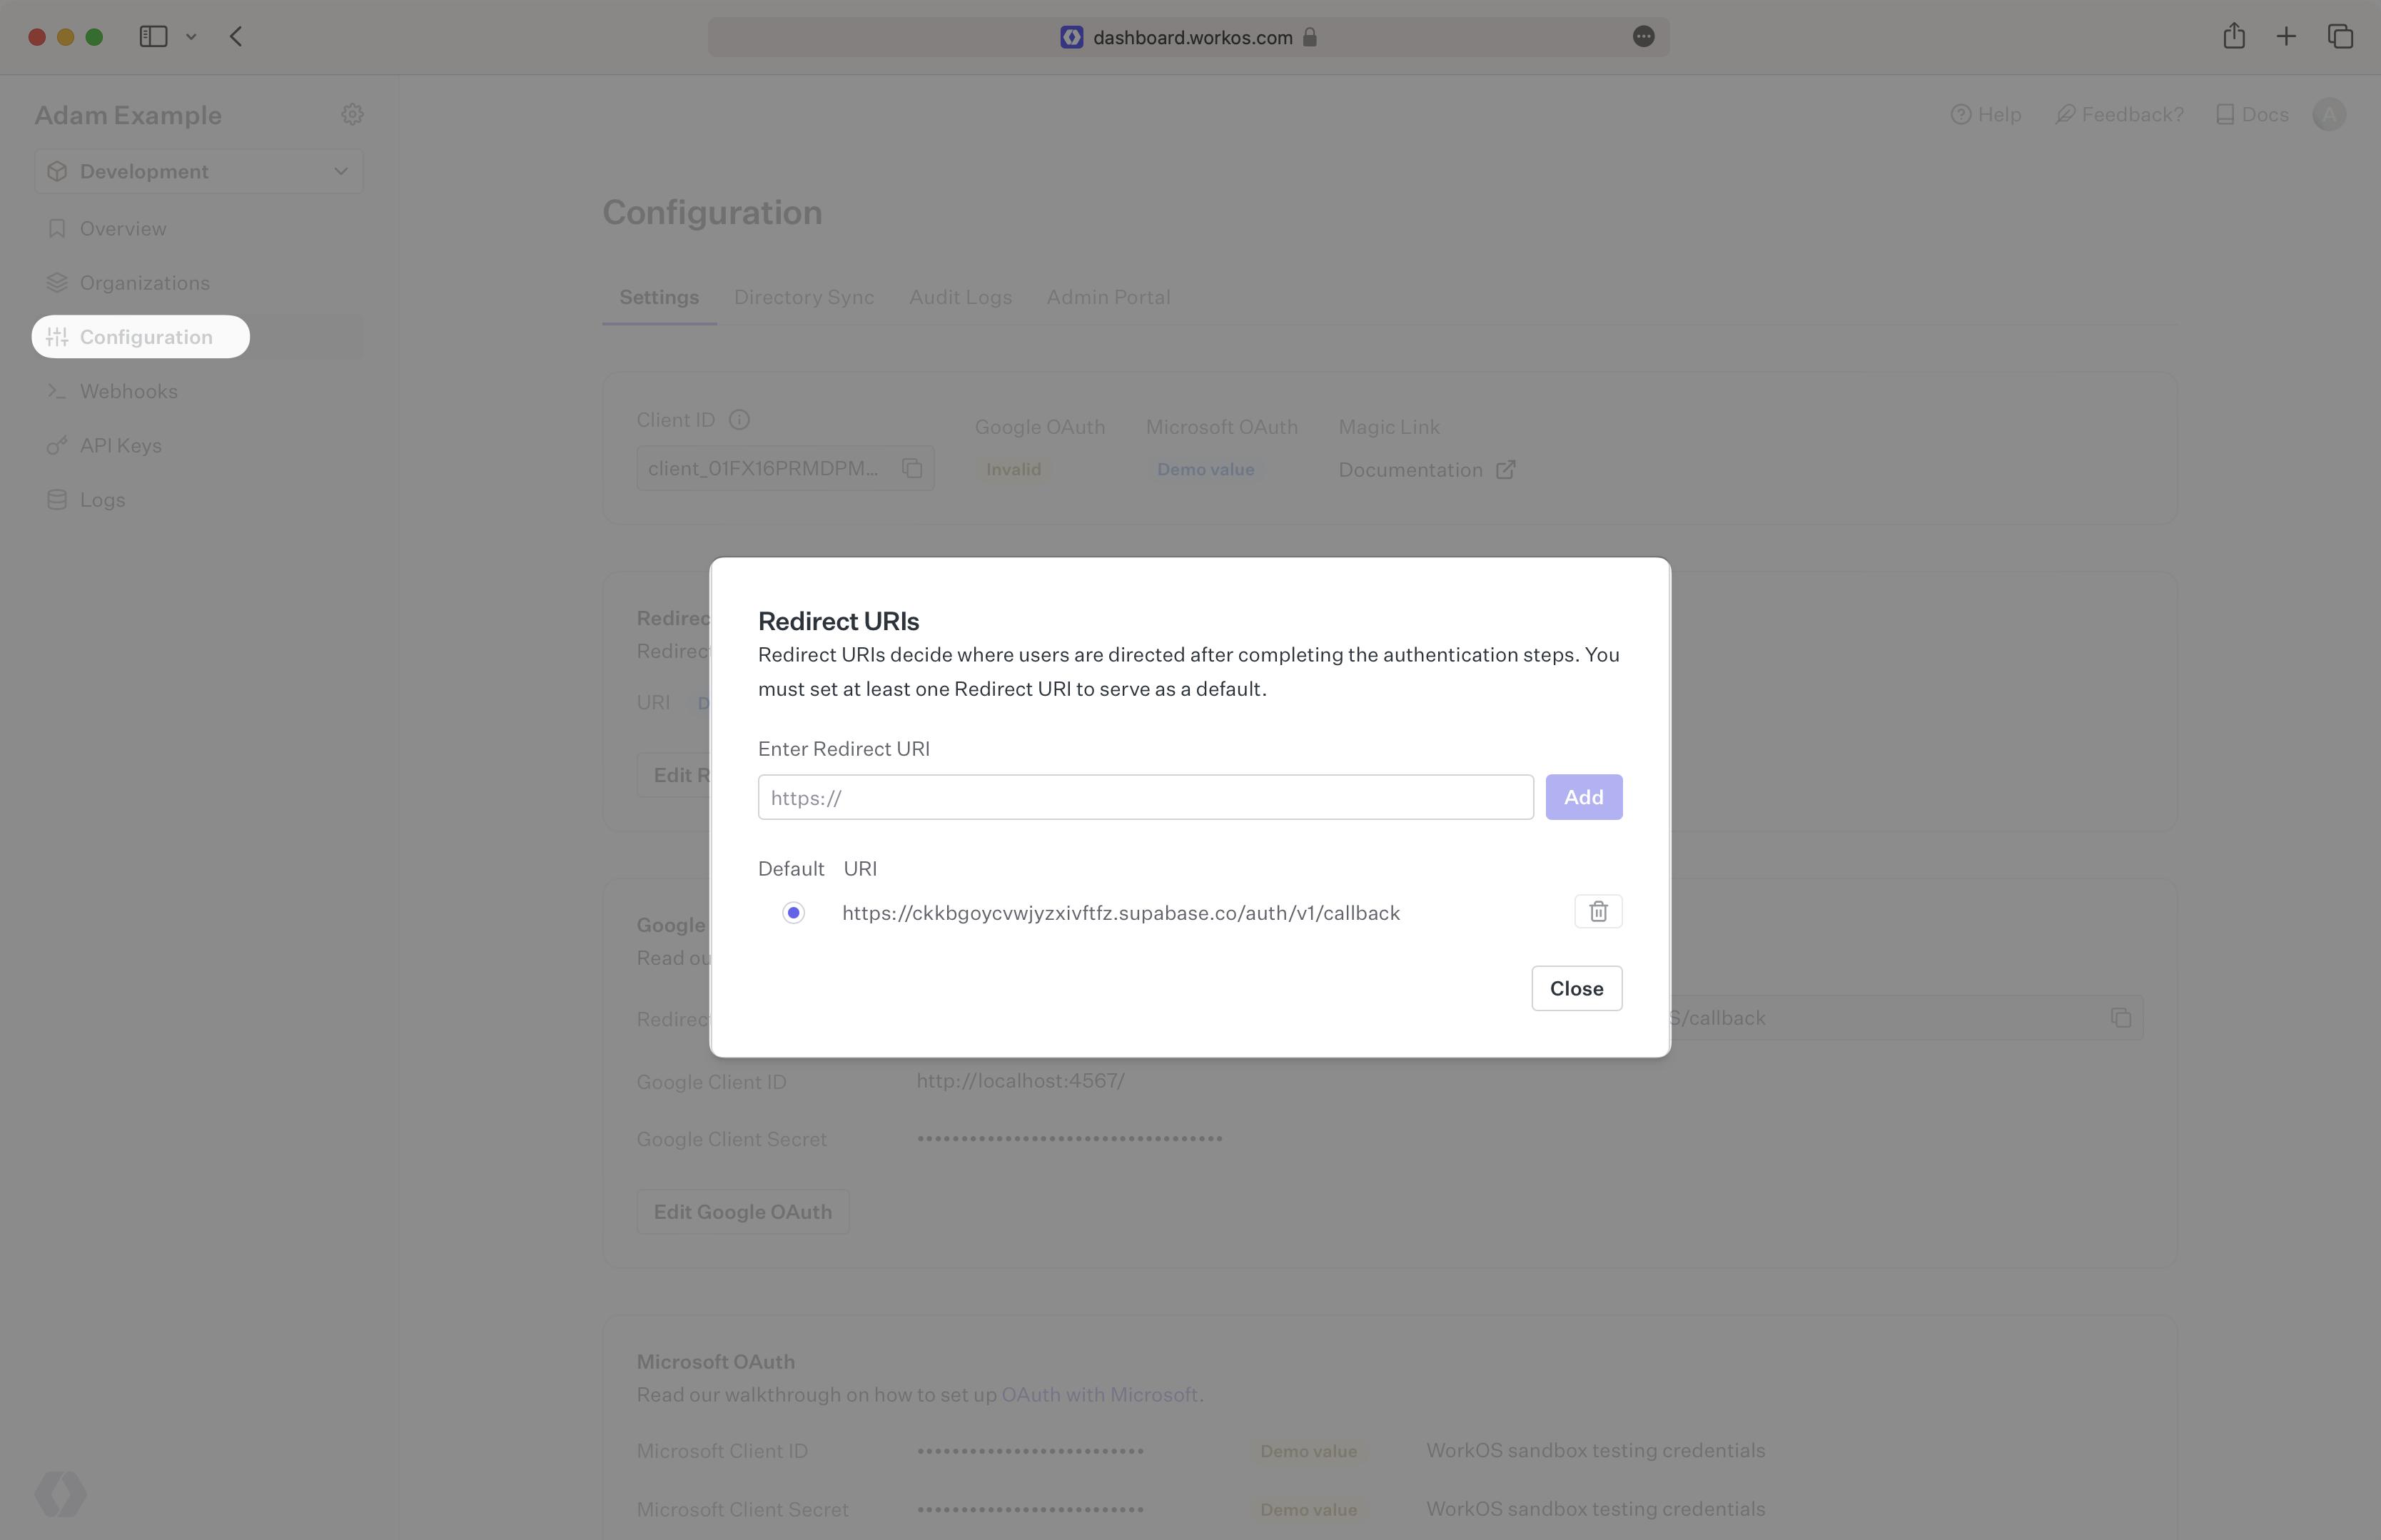
Task: Open the OAuth with Microsoft link
Action: [1099, 1394]
